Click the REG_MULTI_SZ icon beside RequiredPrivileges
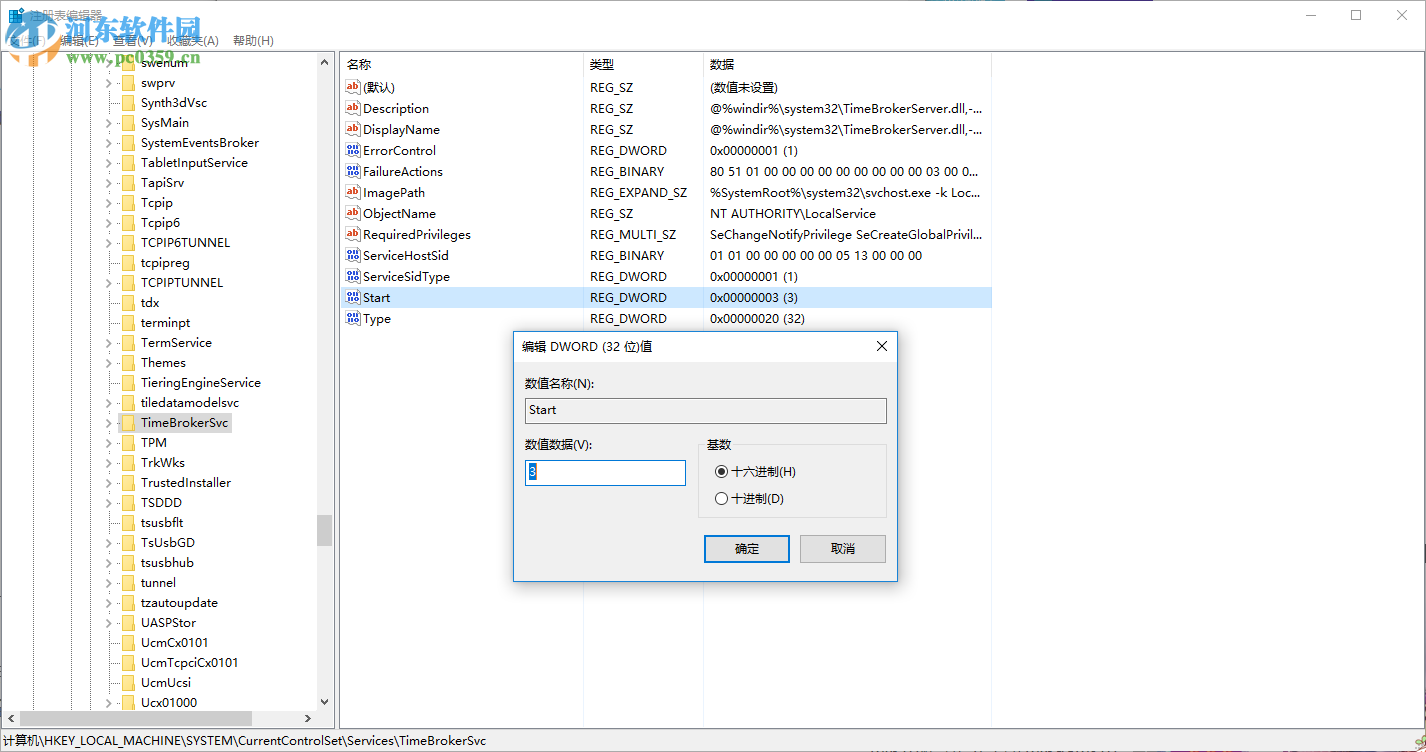 coord(352,234)
